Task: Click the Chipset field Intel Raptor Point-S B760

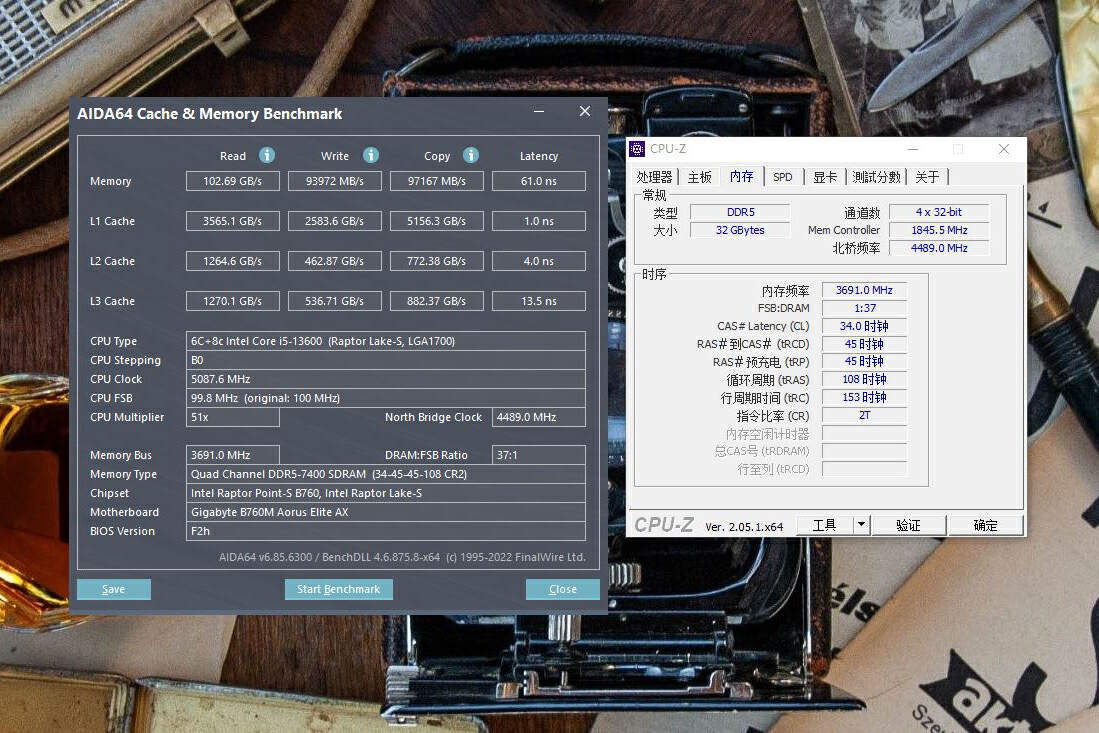Action: 385,493
